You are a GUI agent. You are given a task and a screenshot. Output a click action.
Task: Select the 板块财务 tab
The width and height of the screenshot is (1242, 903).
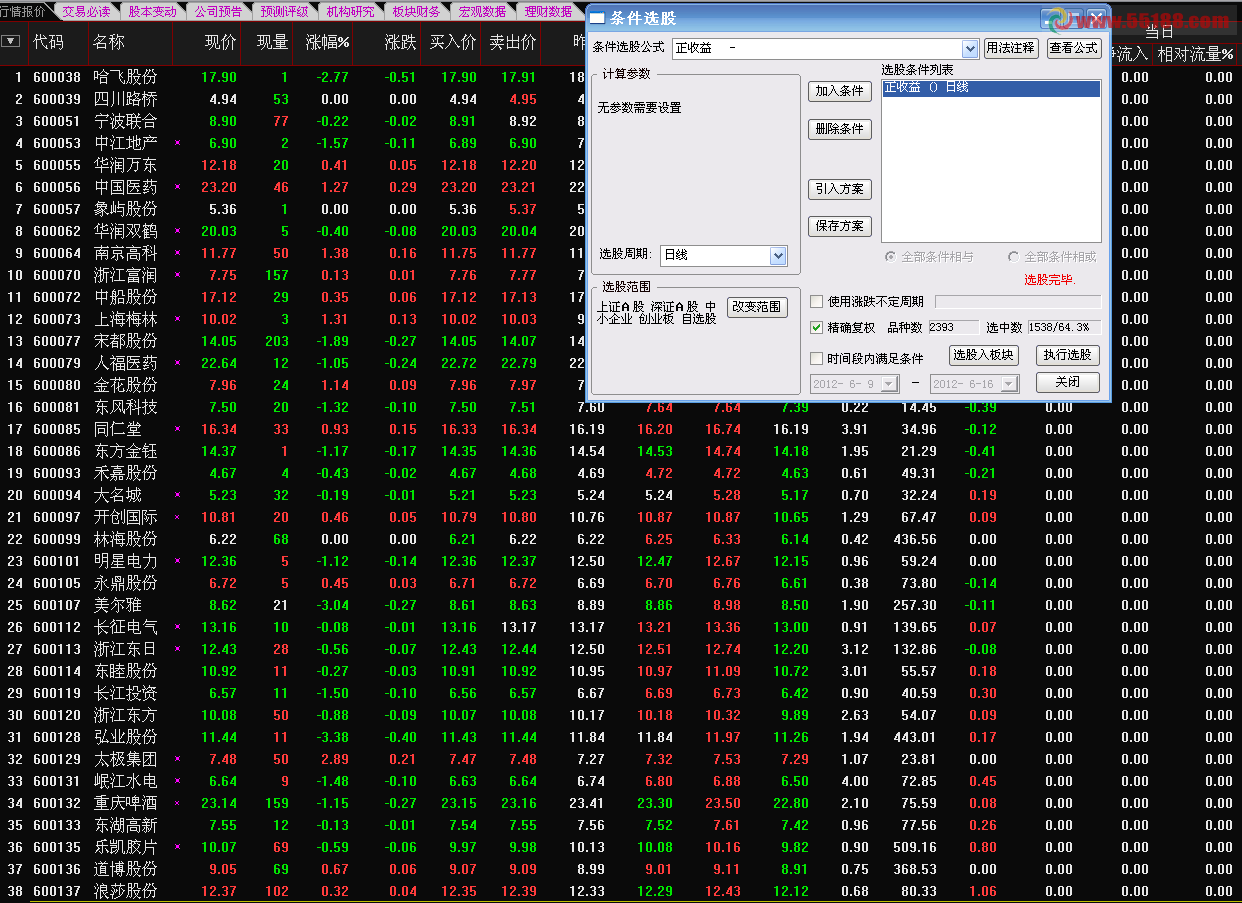click(x=416, y=12)
